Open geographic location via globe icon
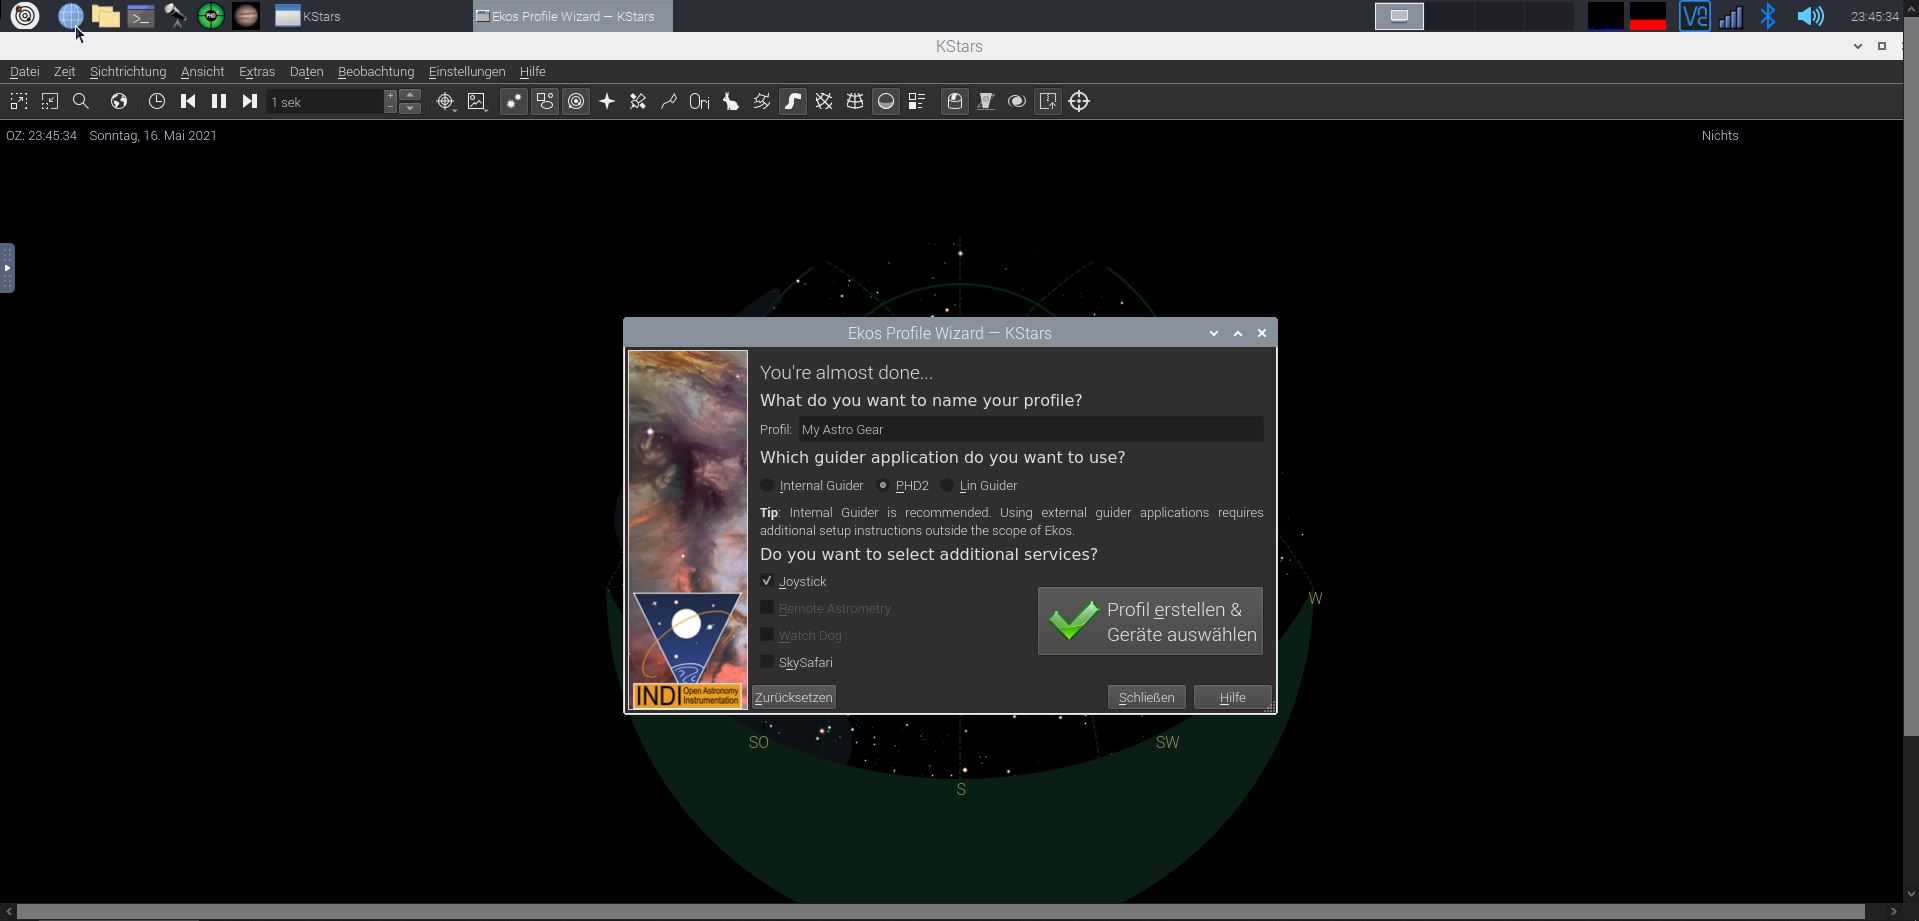Image resolution: width=1919 pixels, height=921 pixels. (x=119, y=101)
